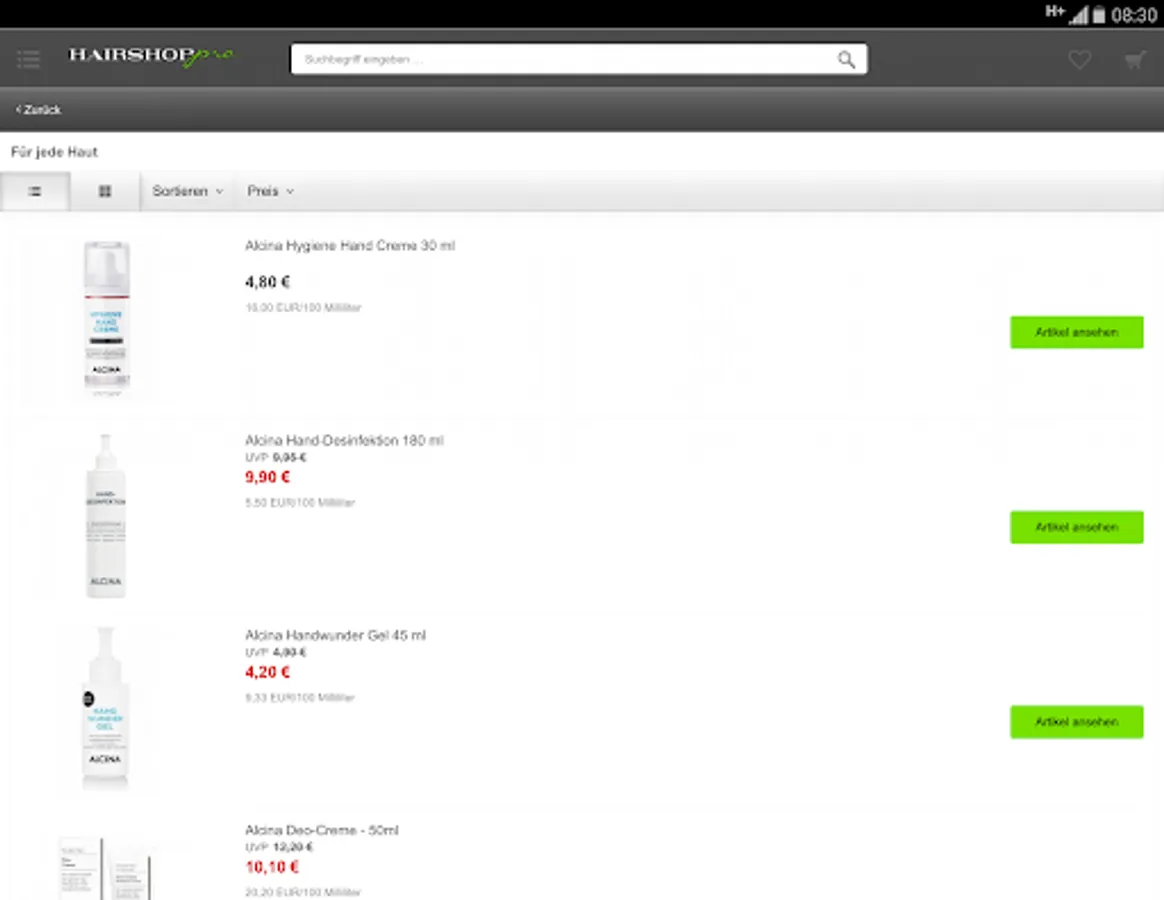The height and width of the screenshot is (900, 1164).
Task: Click the signal strength icon
Action: 1078,15
